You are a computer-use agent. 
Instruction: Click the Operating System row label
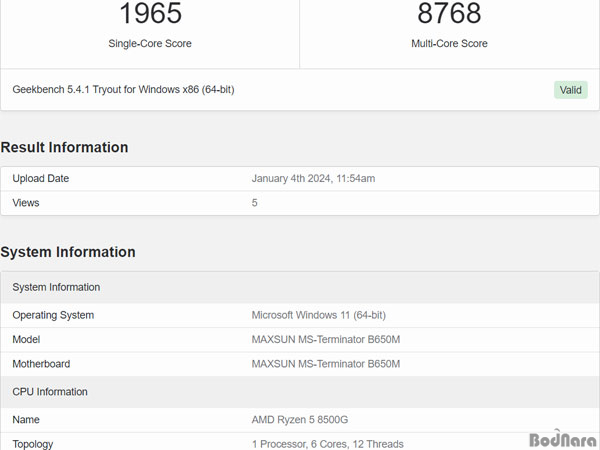pyautogui.click(x=53, y=315)
